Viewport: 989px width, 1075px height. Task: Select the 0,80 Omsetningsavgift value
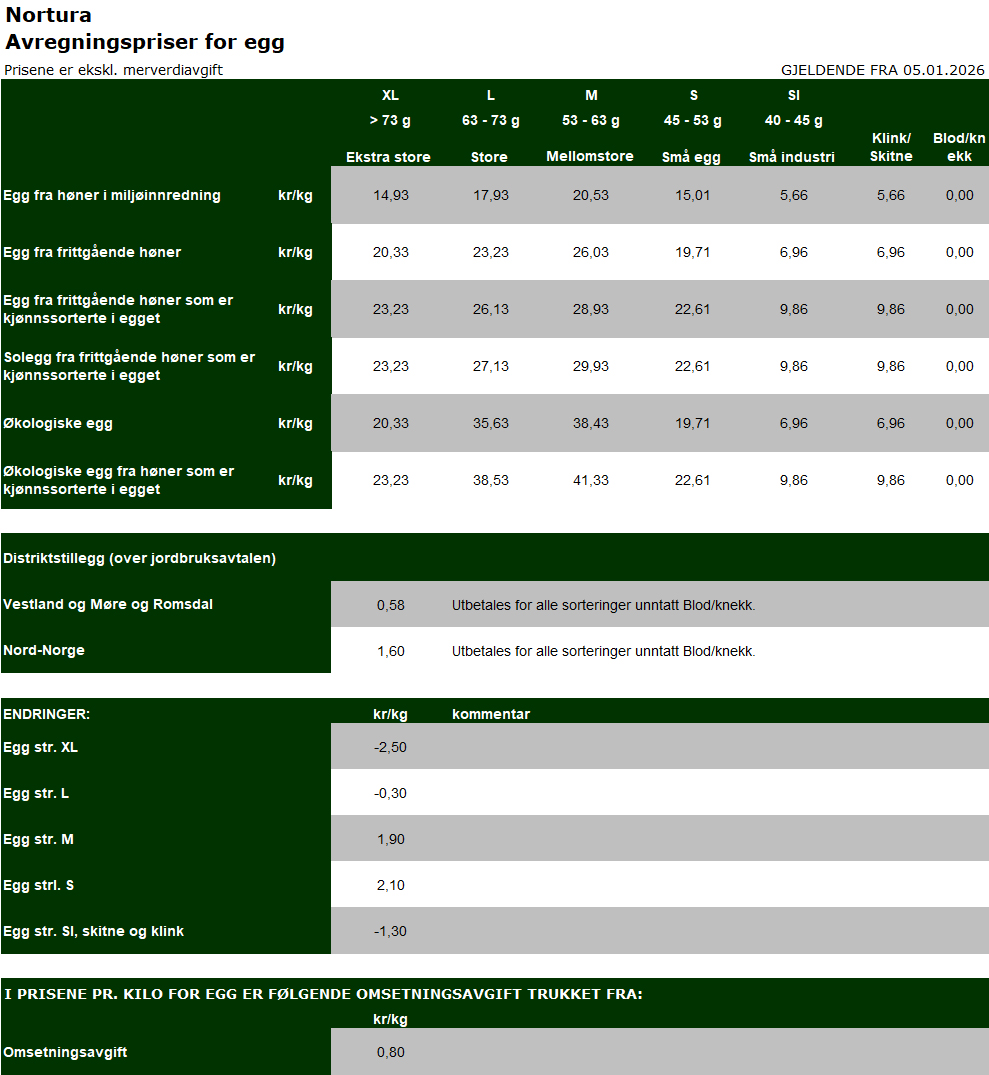coord(391,1052)
